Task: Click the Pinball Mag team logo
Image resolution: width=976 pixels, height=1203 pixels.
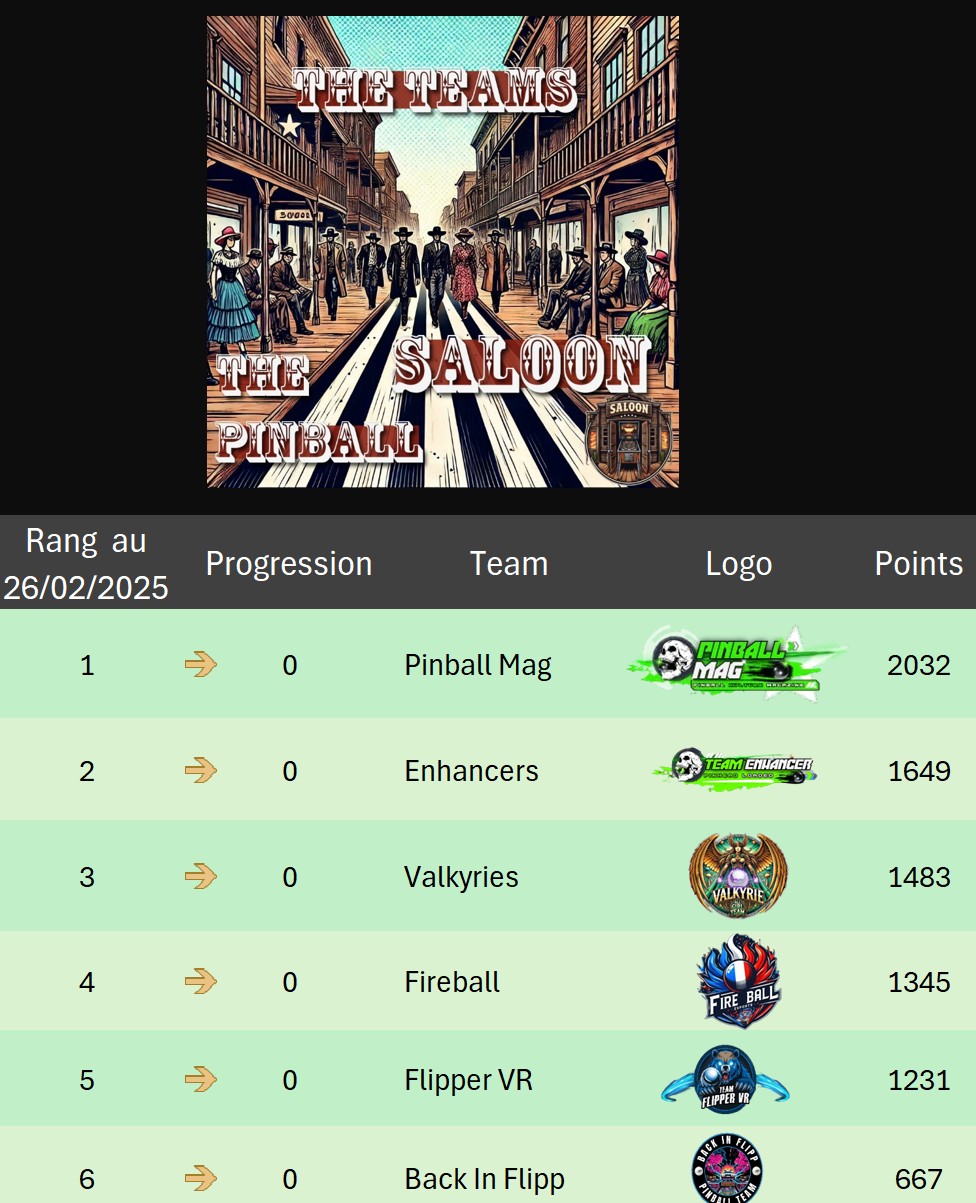Action: click(x=738, y=663)
